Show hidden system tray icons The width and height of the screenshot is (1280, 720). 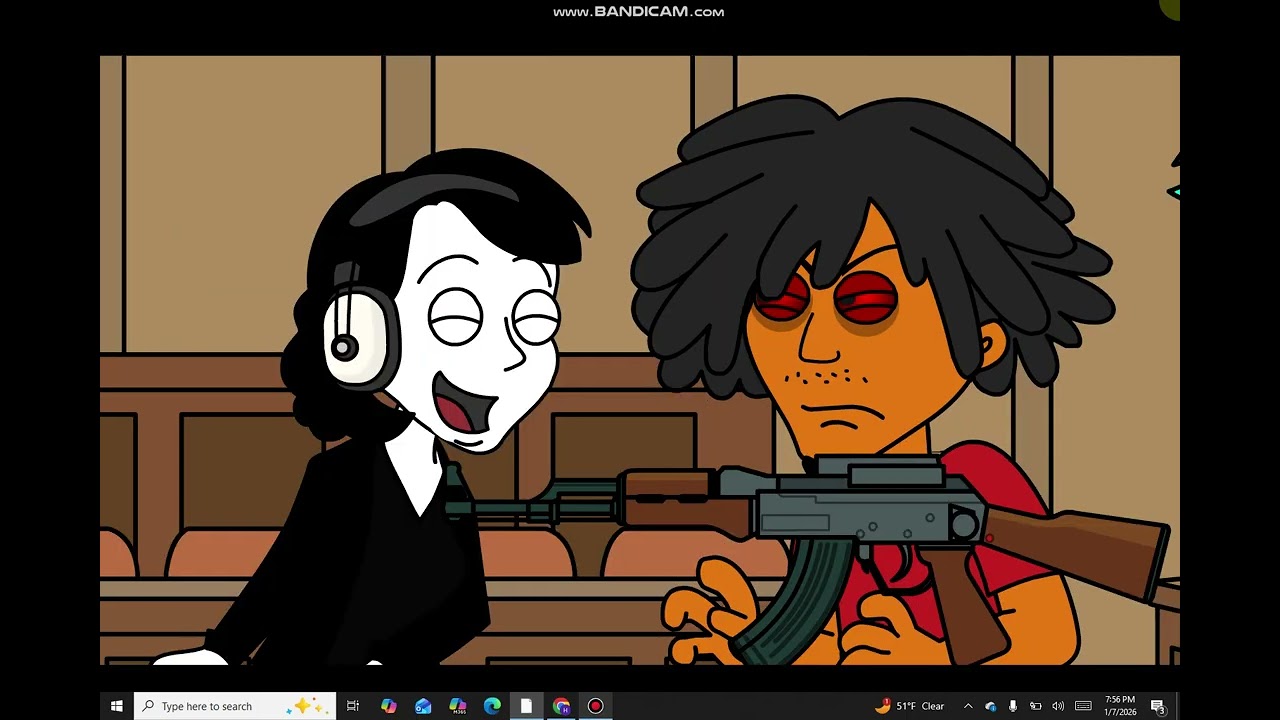tap(968, 706)
